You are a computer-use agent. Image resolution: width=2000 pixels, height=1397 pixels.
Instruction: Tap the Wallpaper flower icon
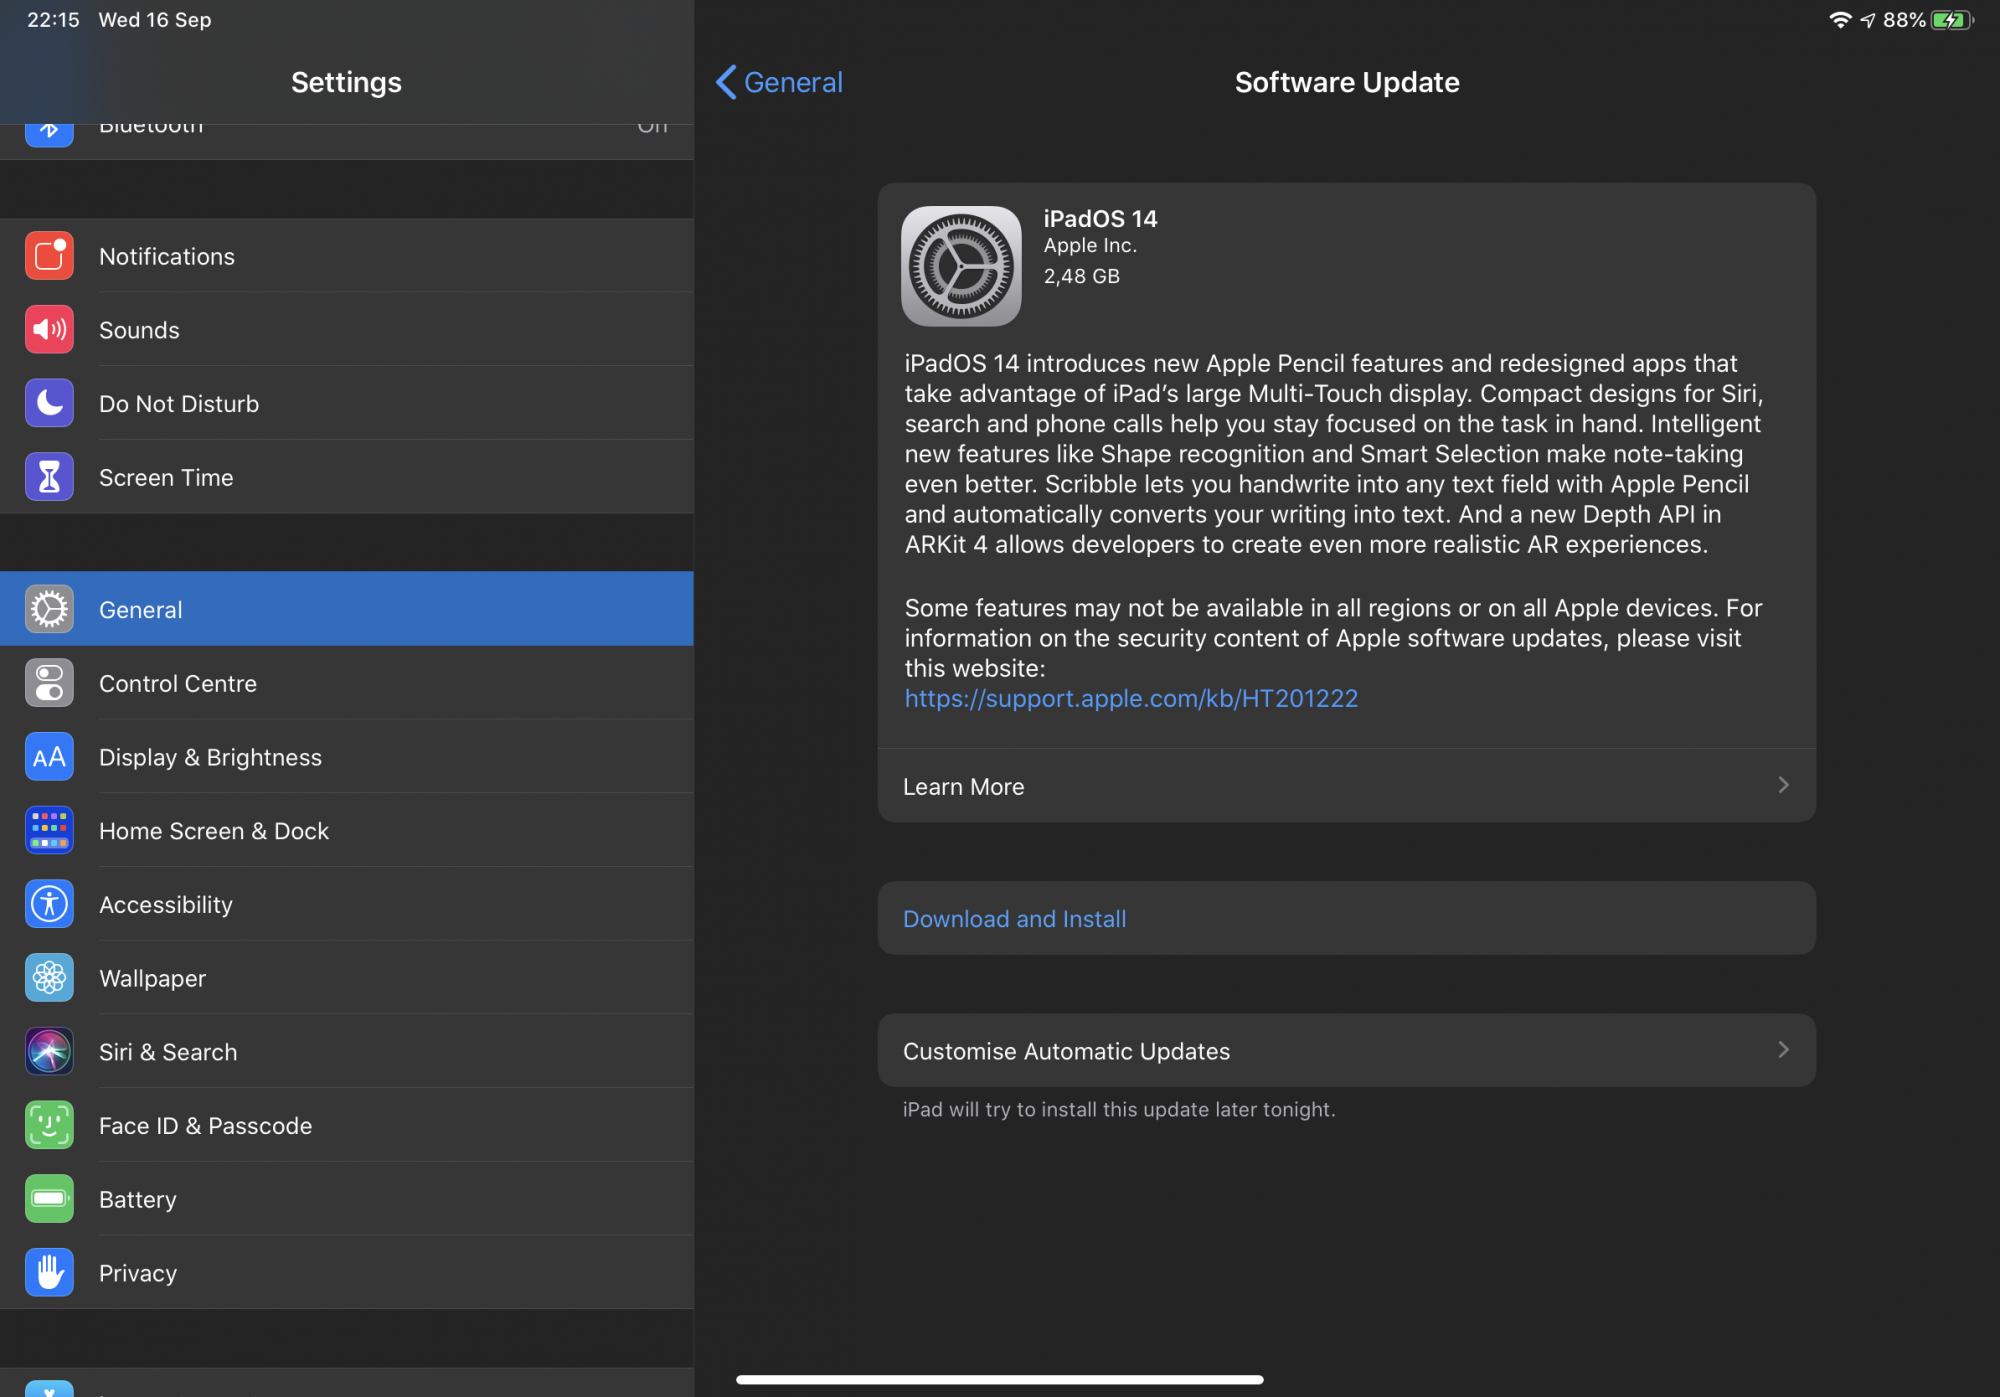(49, 978)
